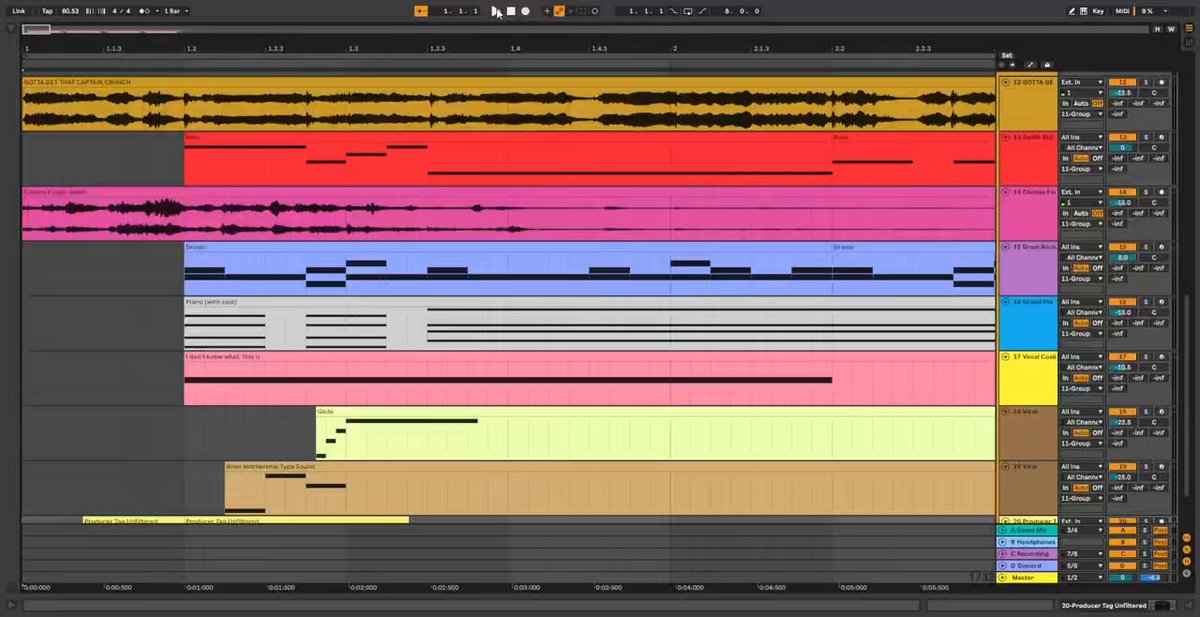The width and height of the screenshot is (1200, 617).
Task: Select the Master track header
Action: (x=1028, y=577)
